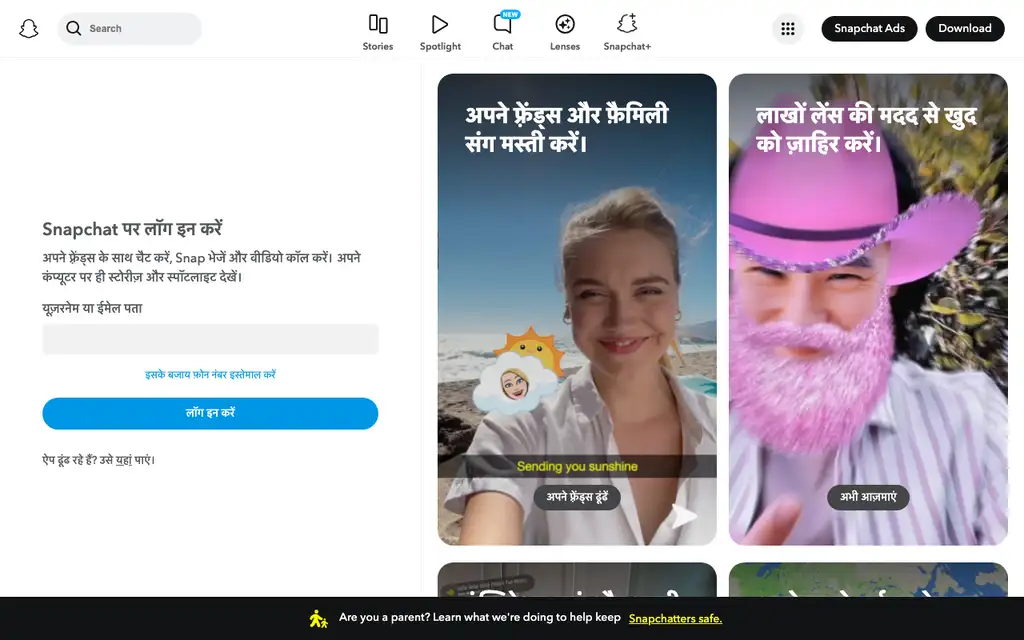Click the blue लॉग इन करें button
The width and height of the screenshot is (1024, 640).
(210, 413)
